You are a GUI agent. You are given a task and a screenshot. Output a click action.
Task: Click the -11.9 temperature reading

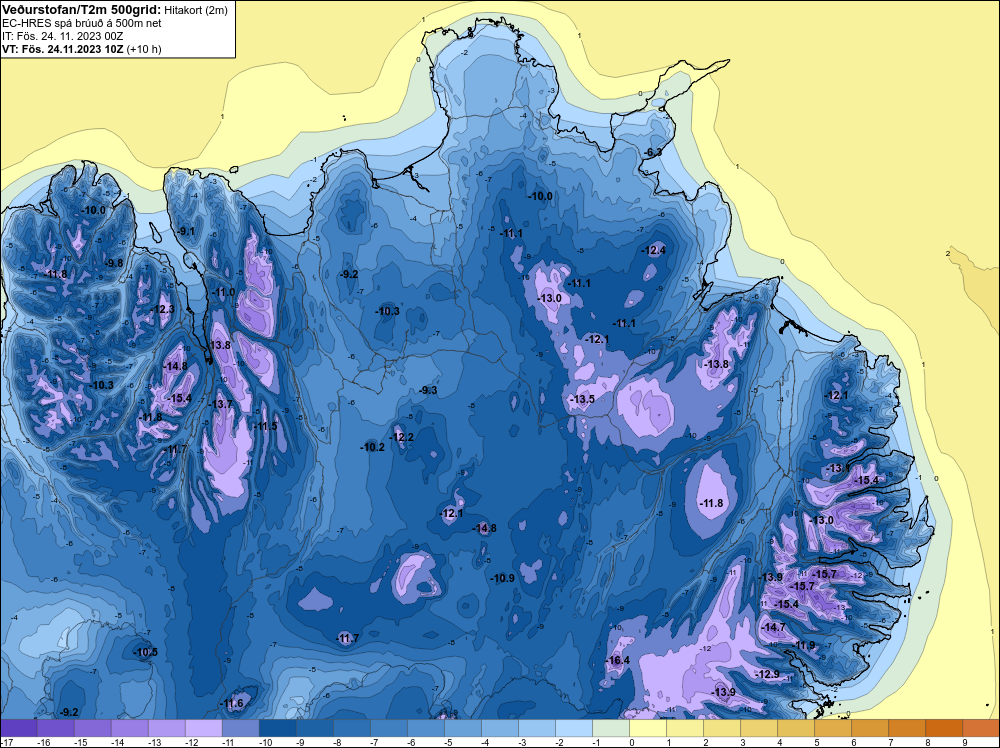pos(804,645)
